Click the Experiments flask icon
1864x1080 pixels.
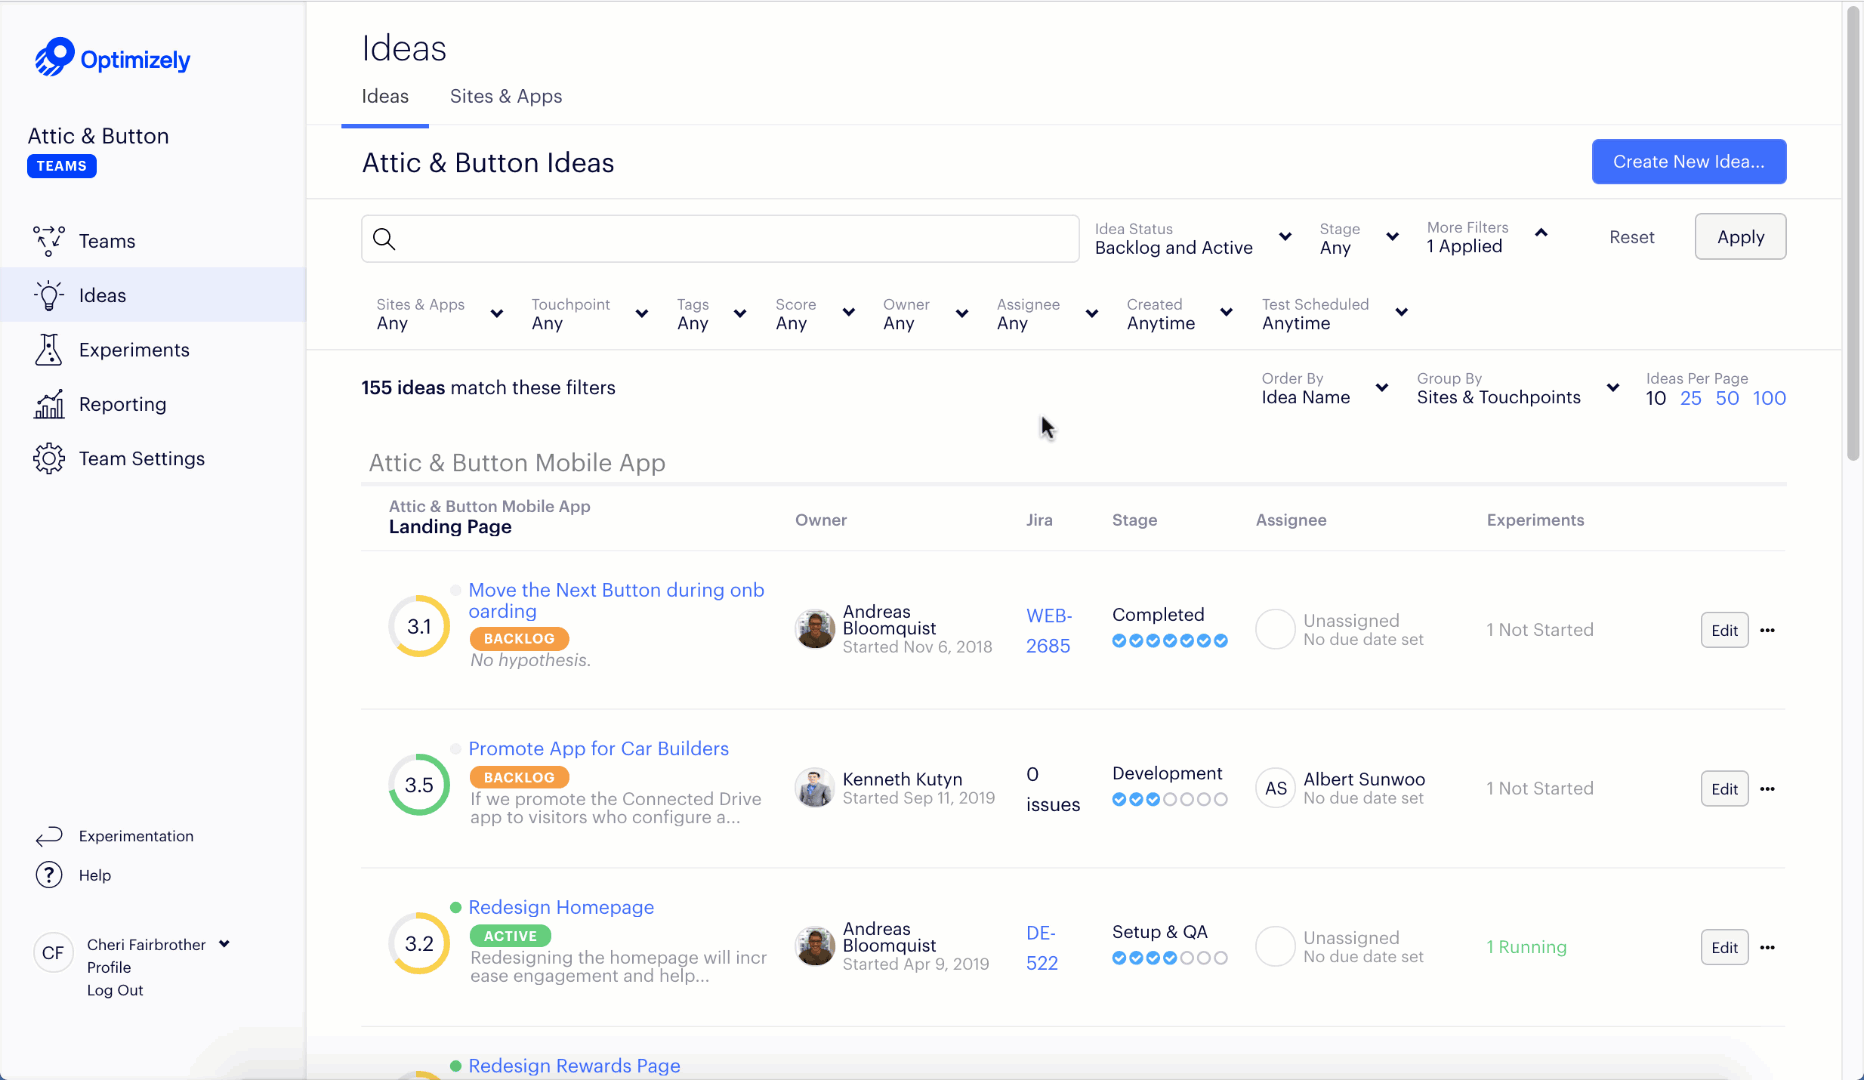49,350
